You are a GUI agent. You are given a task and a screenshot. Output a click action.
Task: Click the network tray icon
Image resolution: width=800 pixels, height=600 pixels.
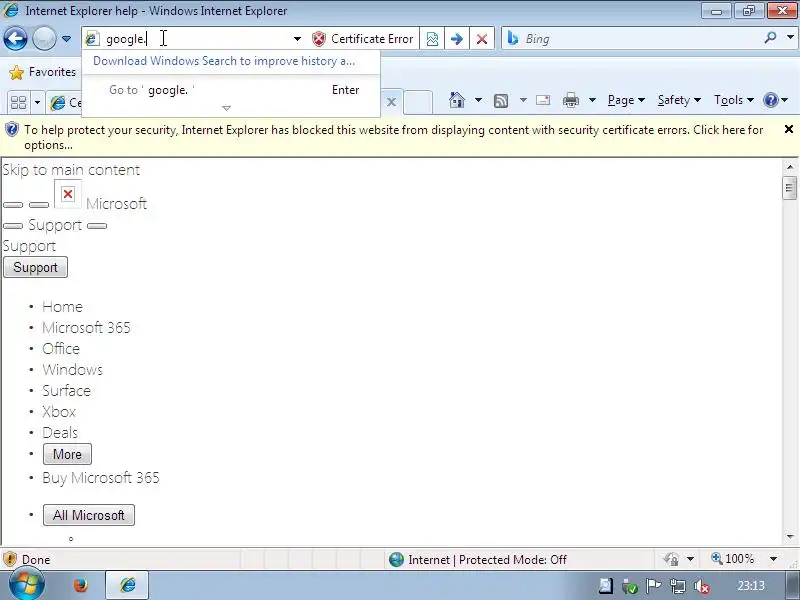point(678,586)
